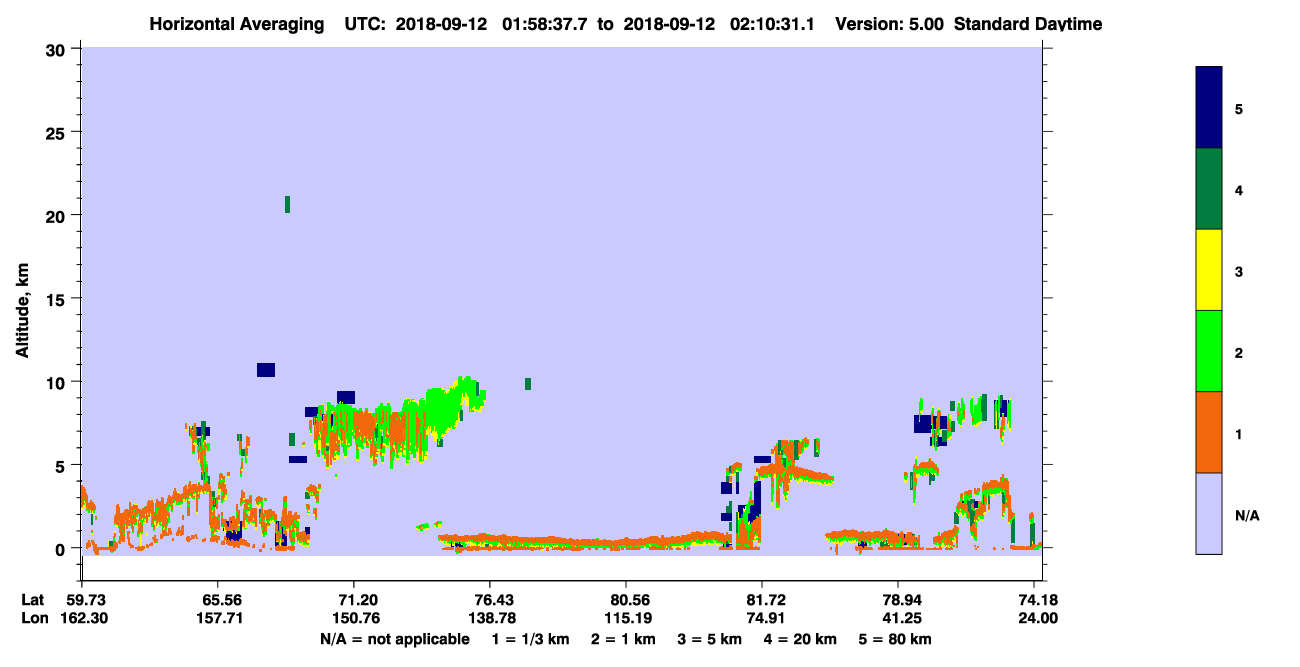Viewport: 1300px width, 667px height.
Task: Click the 'N/A = not applicable' legend text
Action: (x=394, y=639)
